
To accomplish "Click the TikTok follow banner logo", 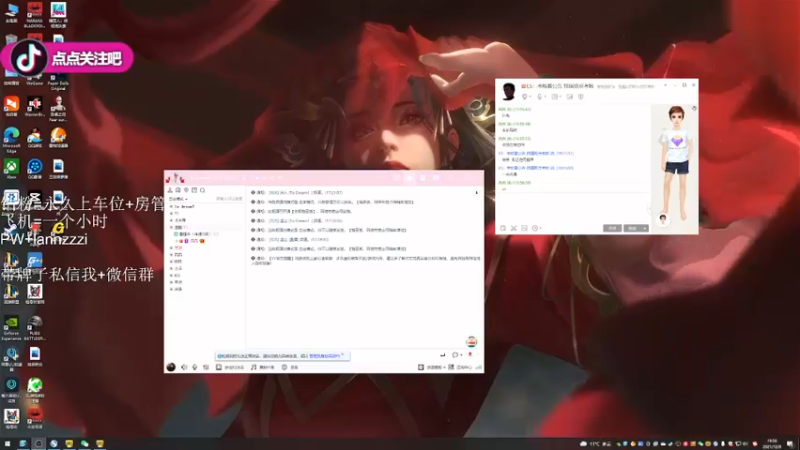I will 28,58.
